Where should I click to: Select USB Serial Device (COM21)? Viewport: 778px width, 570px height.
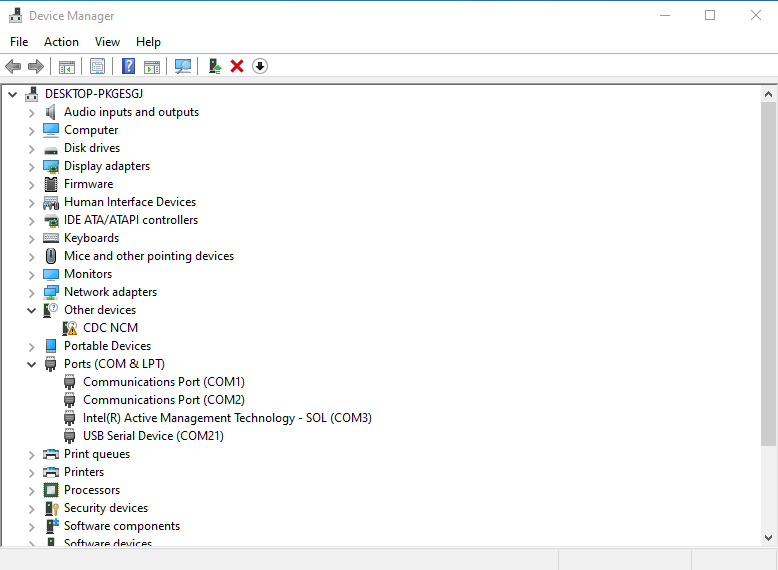pos(153,436)
